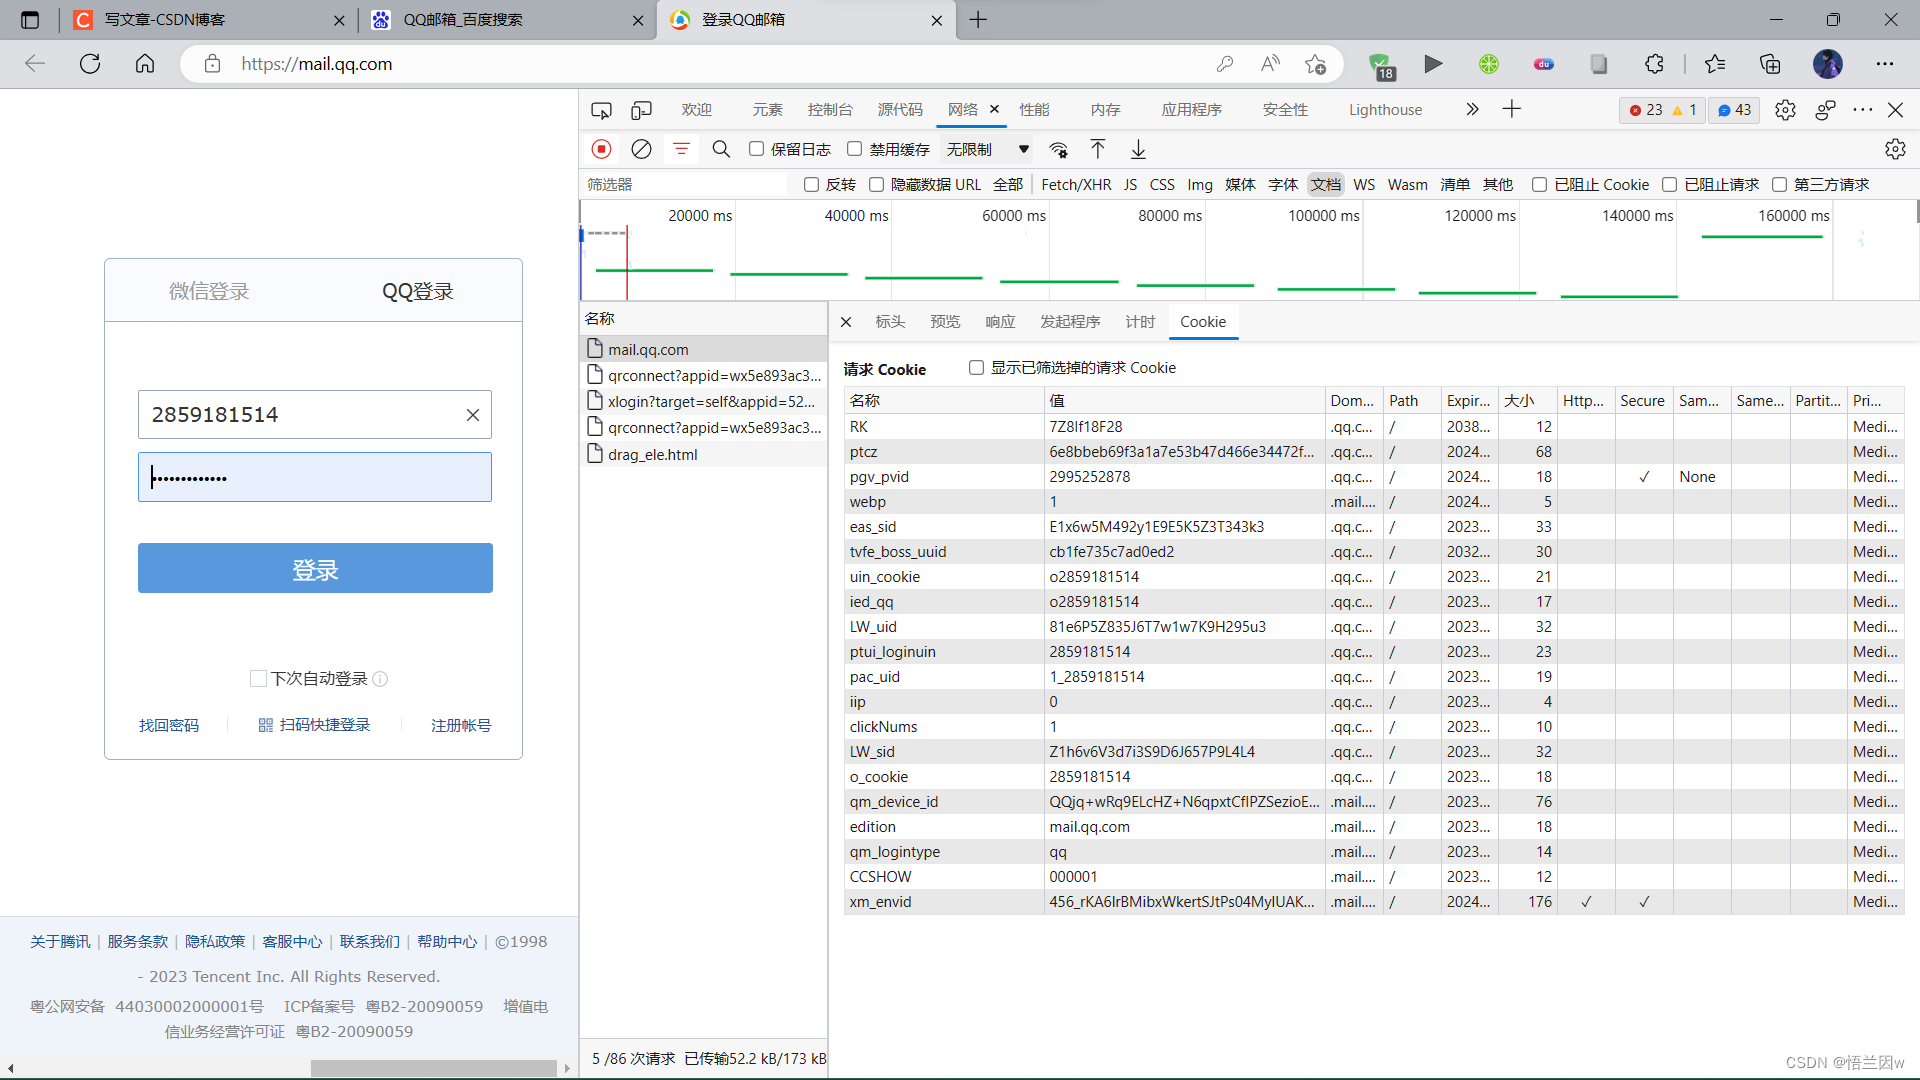The width and height of the screenshot is (1920, 1080).
Task: Select the drag_ele.html request
Action: pyautogui.click(x=704, y=455)
